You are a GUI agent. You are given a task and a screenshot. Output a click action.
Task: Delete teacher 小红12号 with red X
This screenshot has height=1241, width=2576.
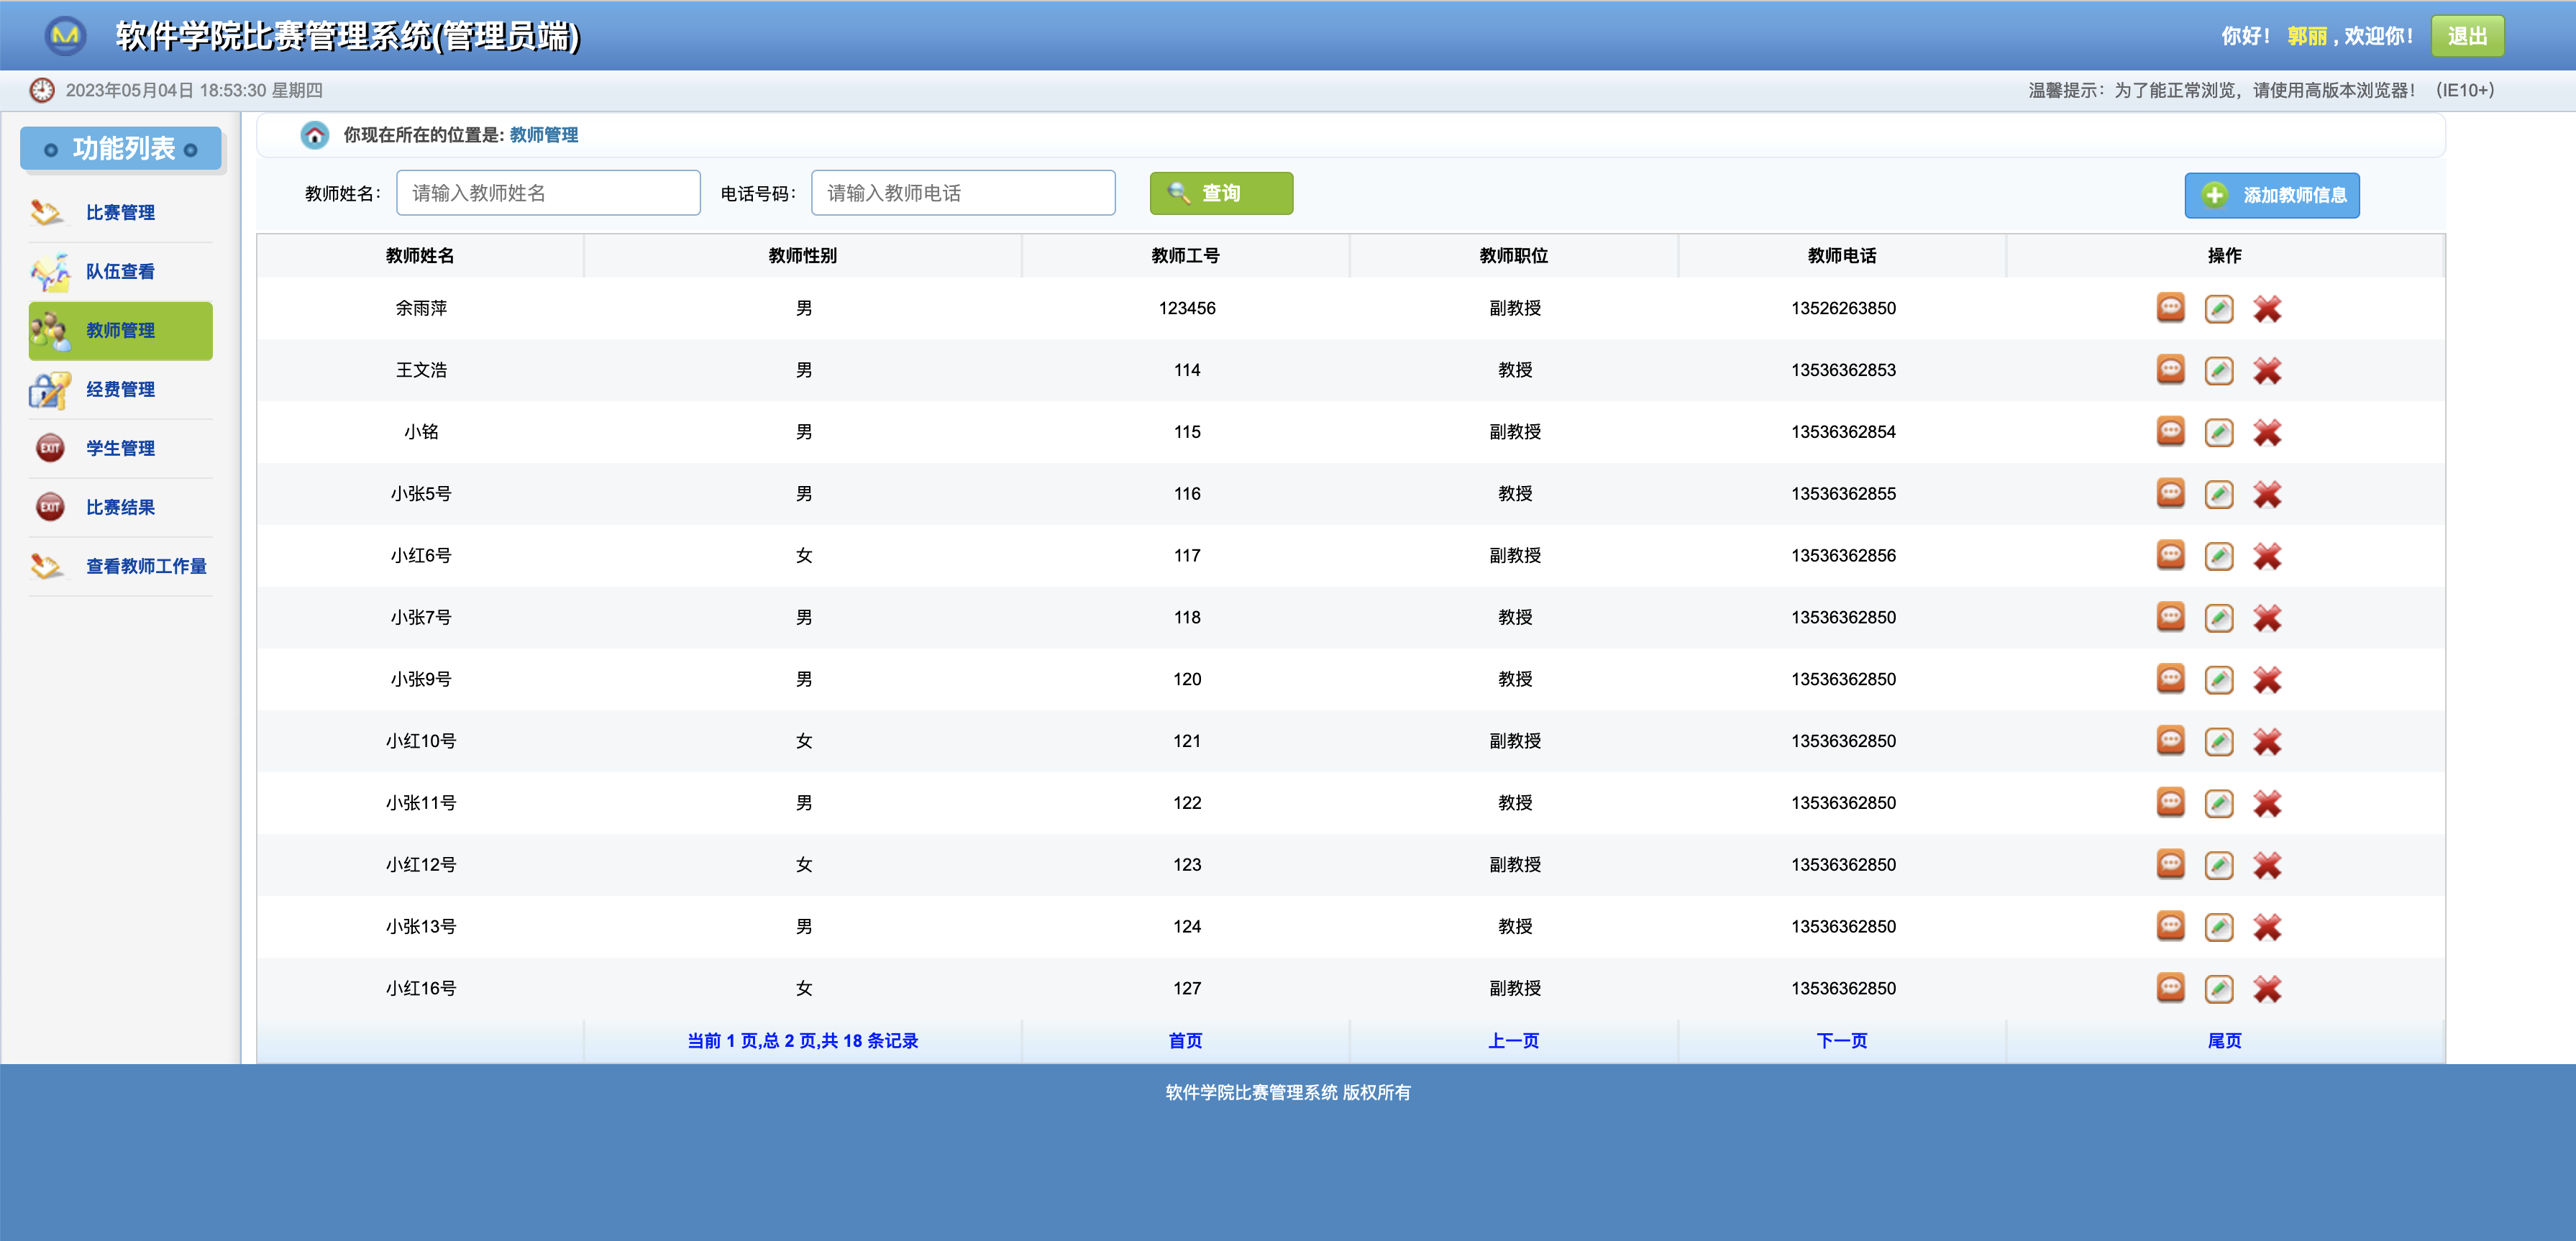coord(2266,866)
